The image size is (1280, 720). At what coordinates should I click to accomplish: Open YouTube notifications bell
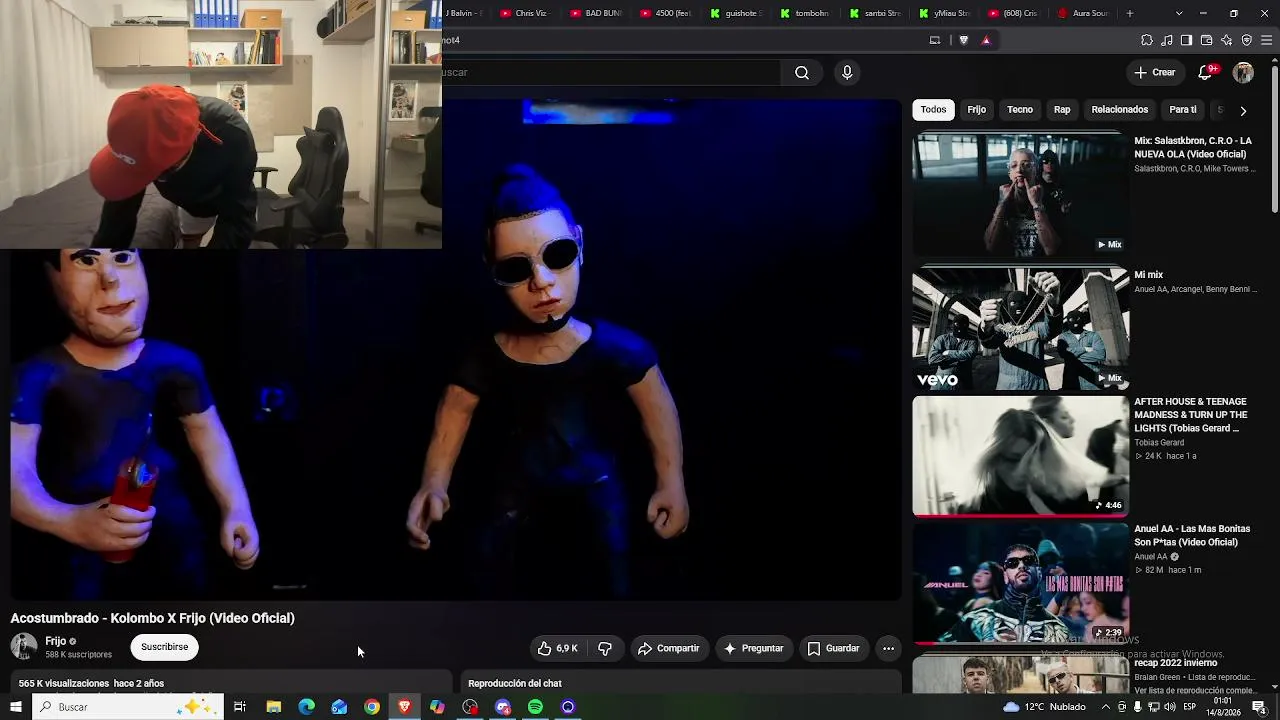pos(1205,72)
